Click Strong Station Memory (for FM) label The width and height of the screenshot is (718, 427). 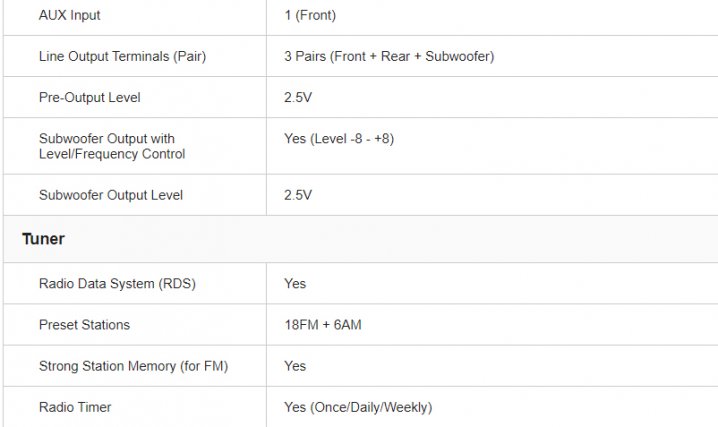click(133, 366)
